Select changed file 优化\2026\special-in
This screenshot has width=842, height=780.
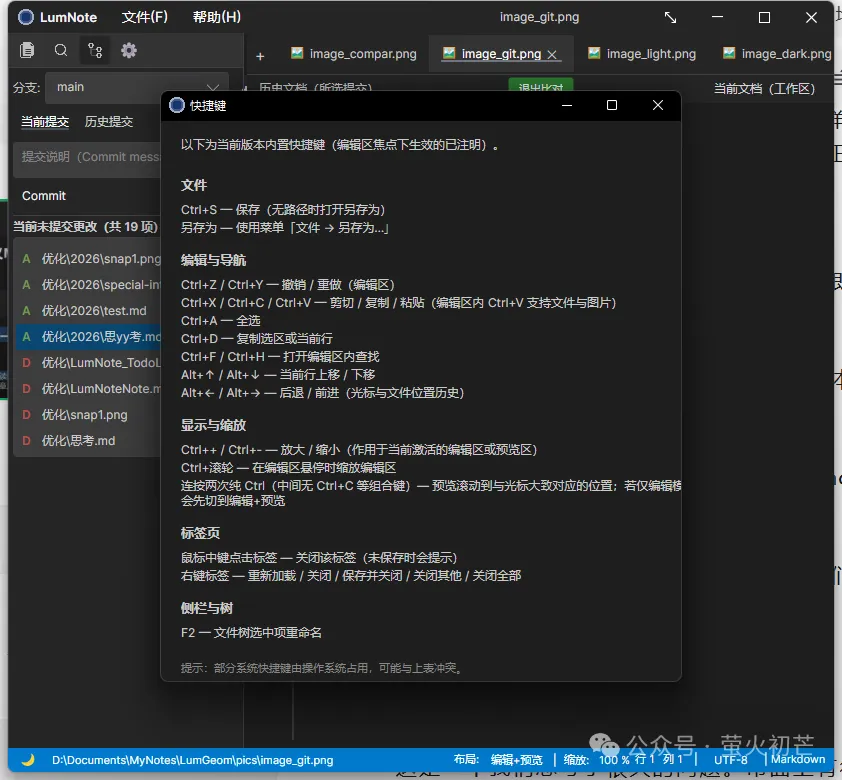(x=89, y=285)
